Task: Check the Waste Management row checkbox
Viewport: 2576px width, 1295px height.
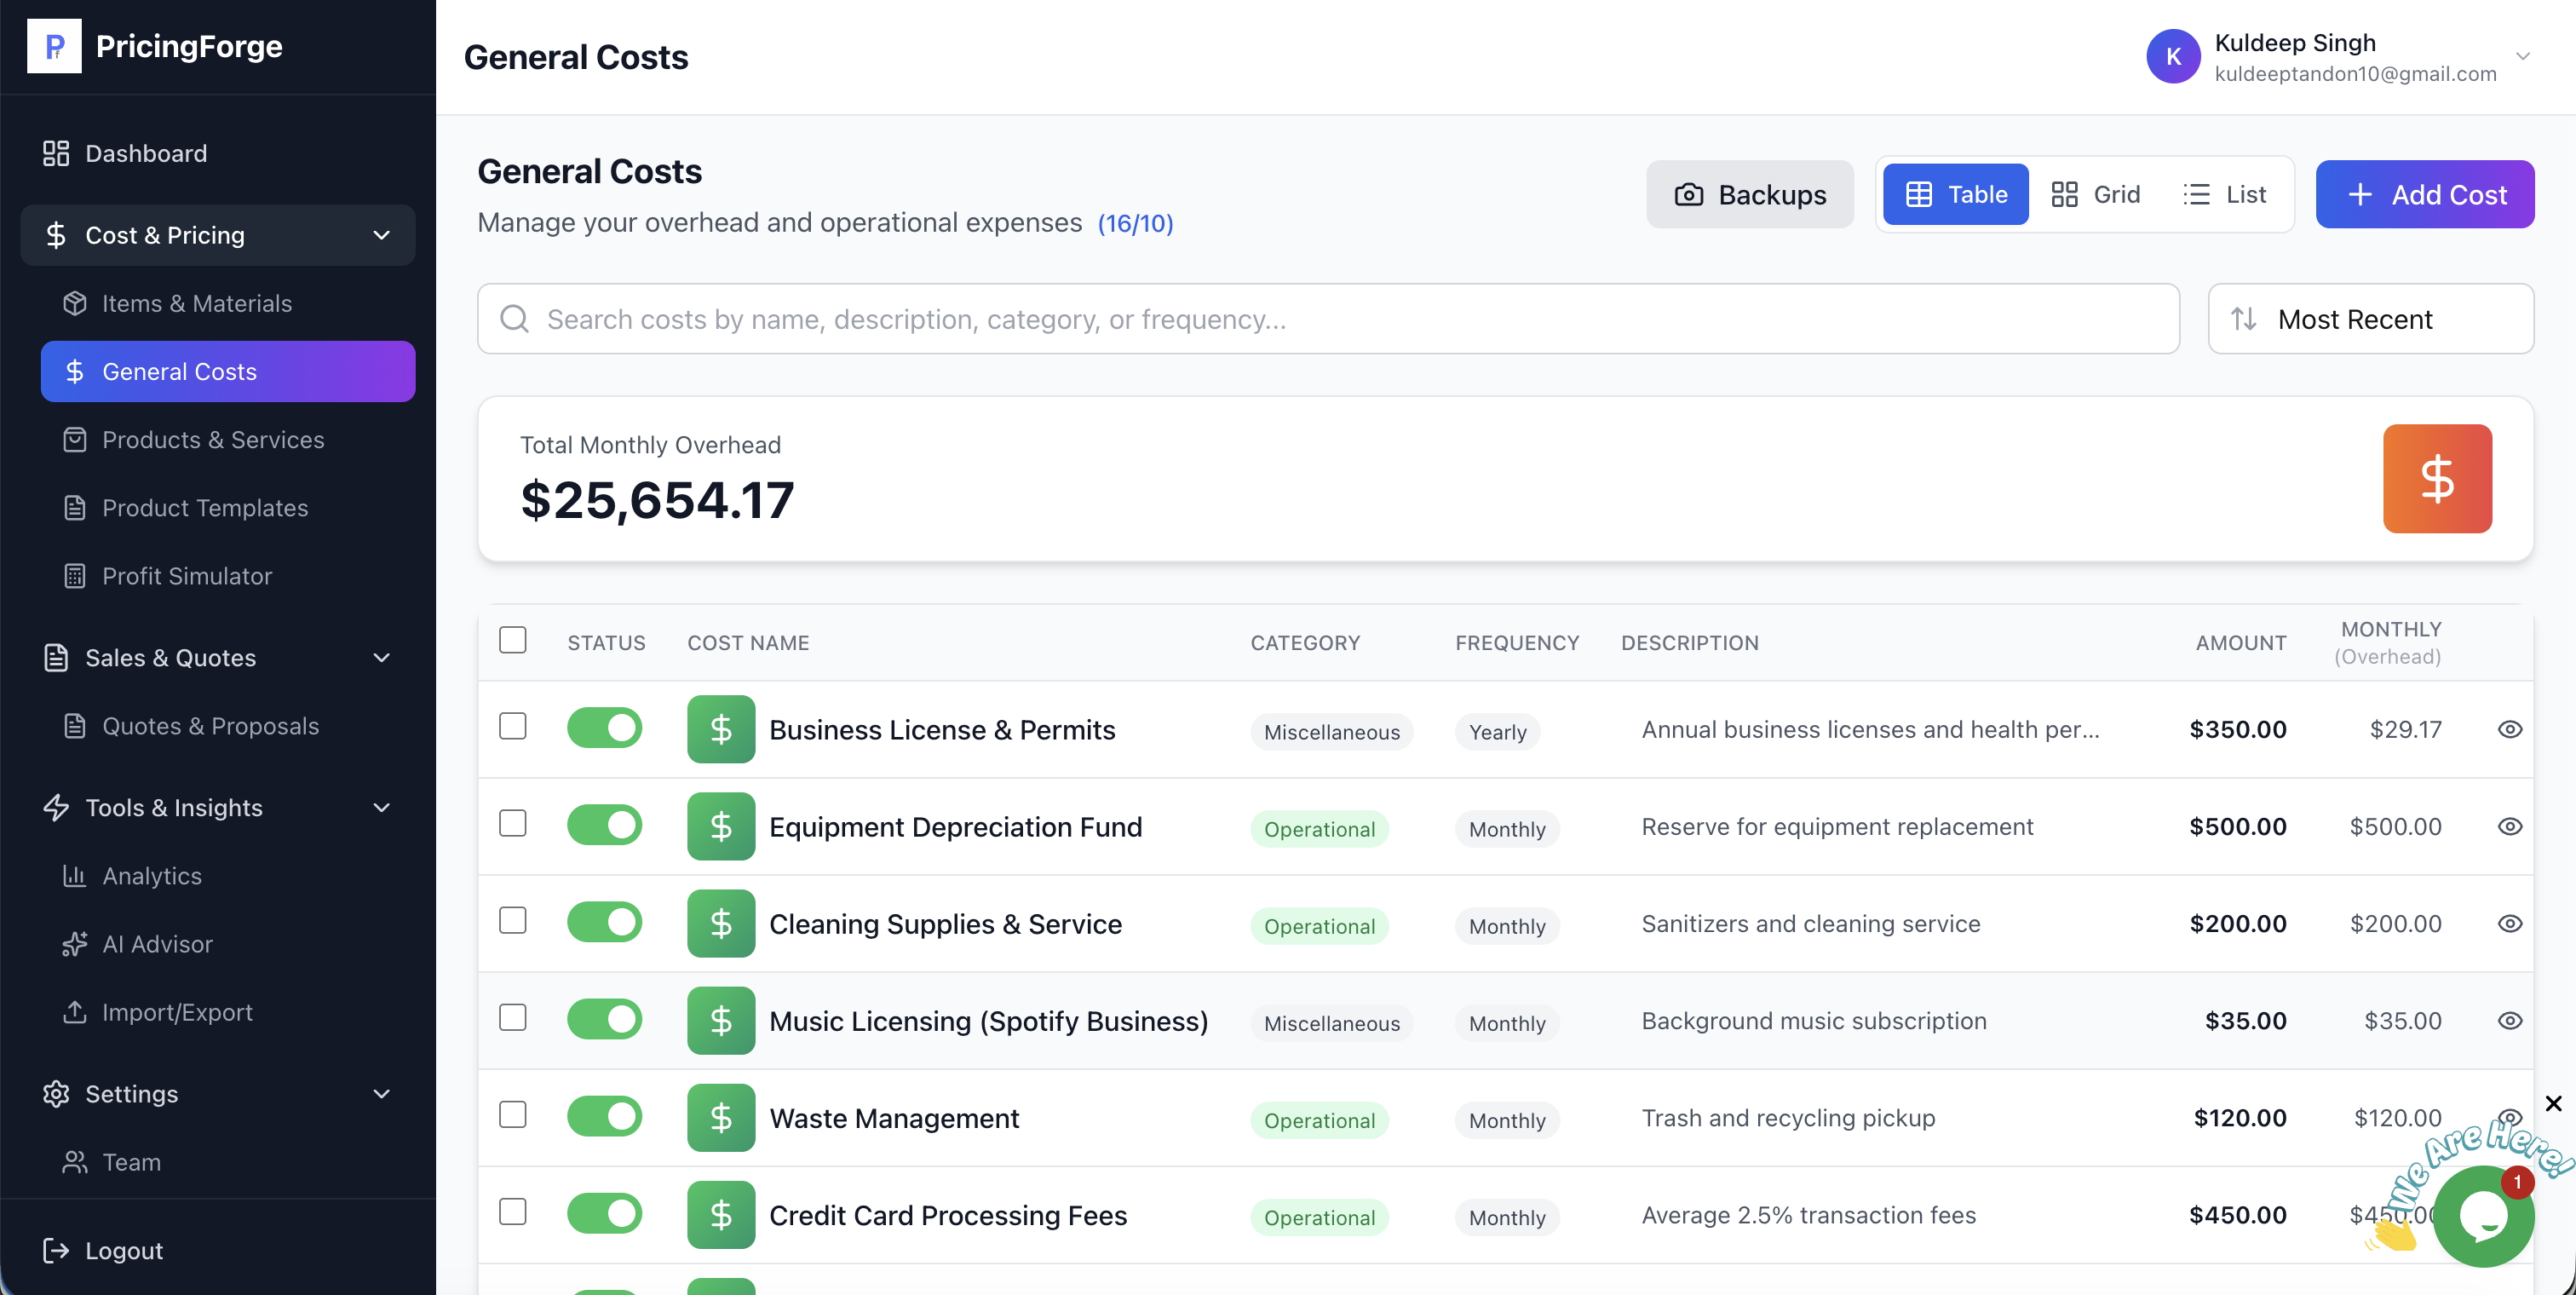Action: tap(513, 1115)
